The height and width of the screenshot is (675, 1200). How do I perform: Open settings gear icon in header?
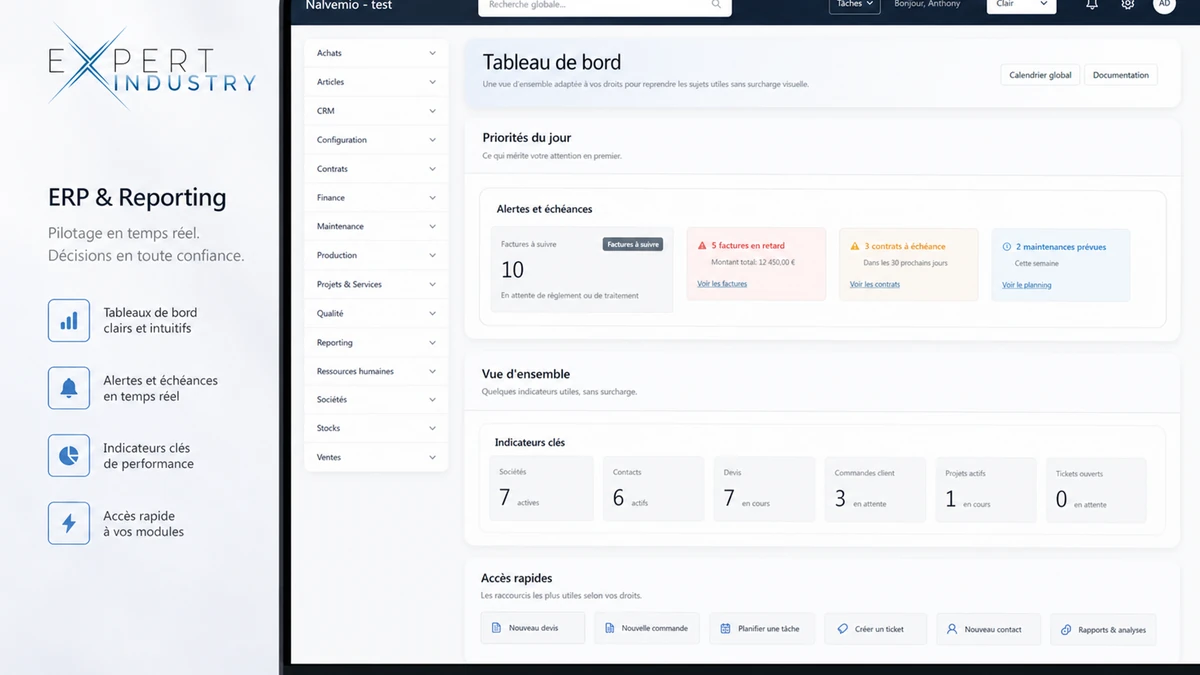point(1128,5)
